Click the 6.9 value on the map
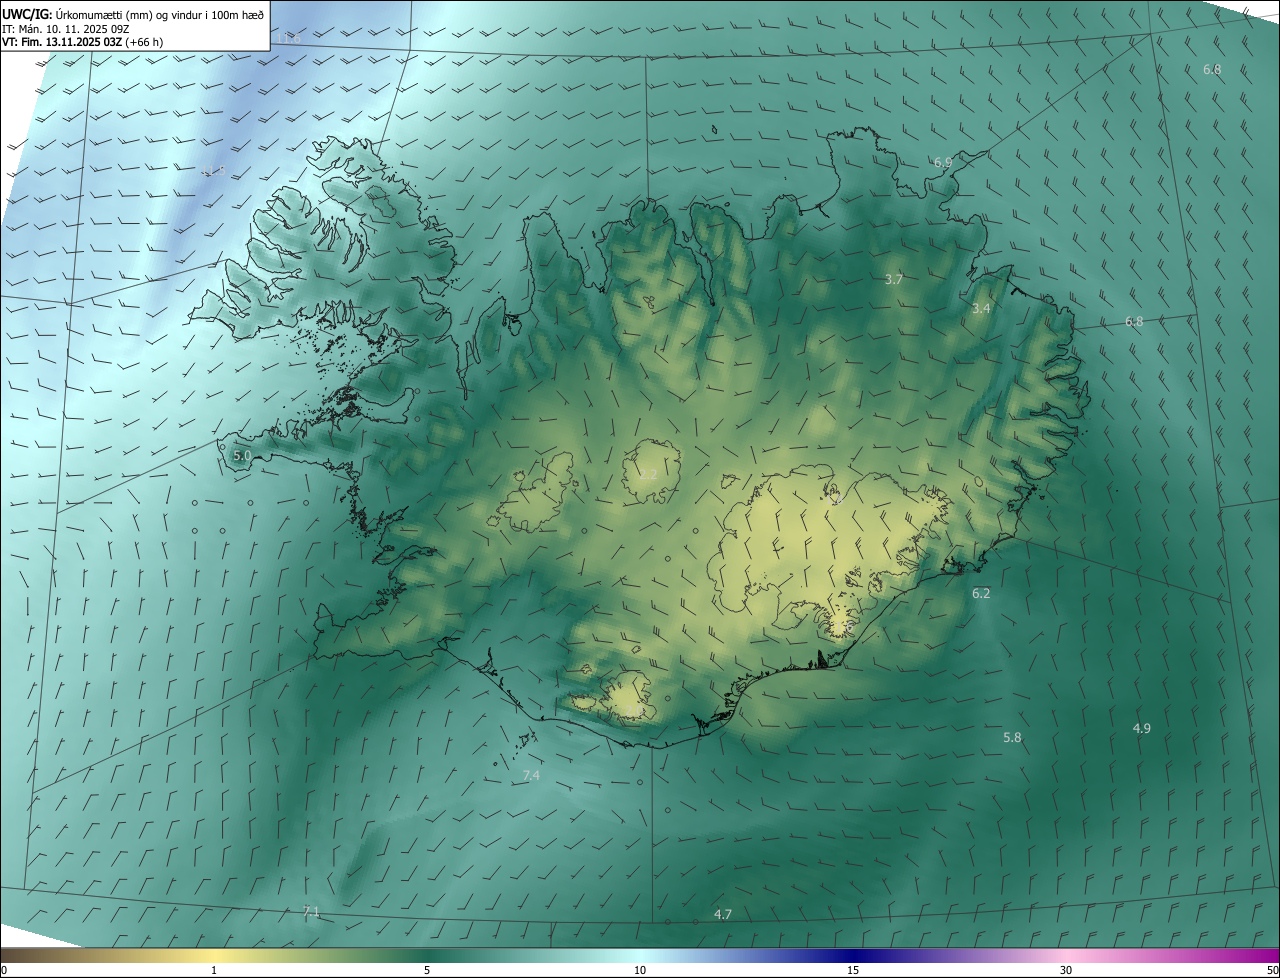 943,162
